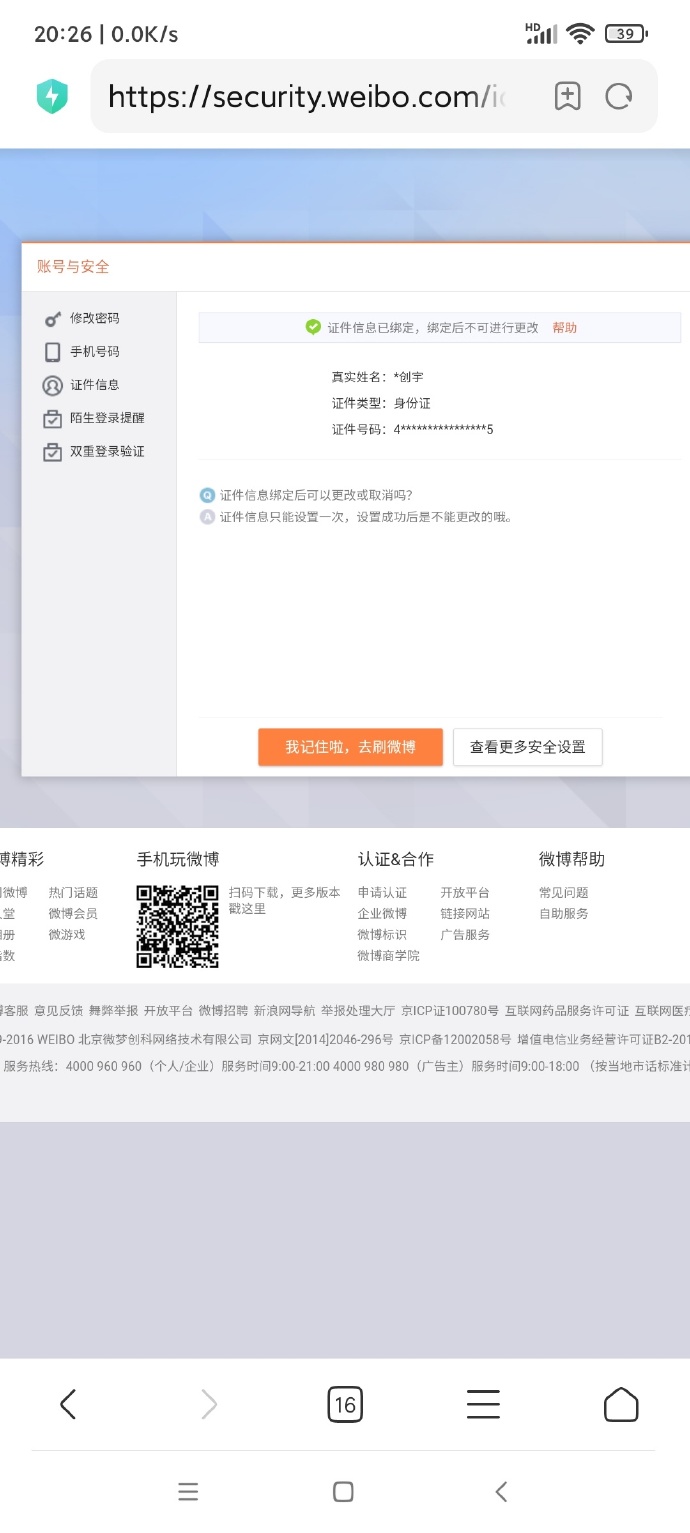690x1533 pixels.
Task: Click the 真实姓名 *创宇 line
Action: click(378, 377)
